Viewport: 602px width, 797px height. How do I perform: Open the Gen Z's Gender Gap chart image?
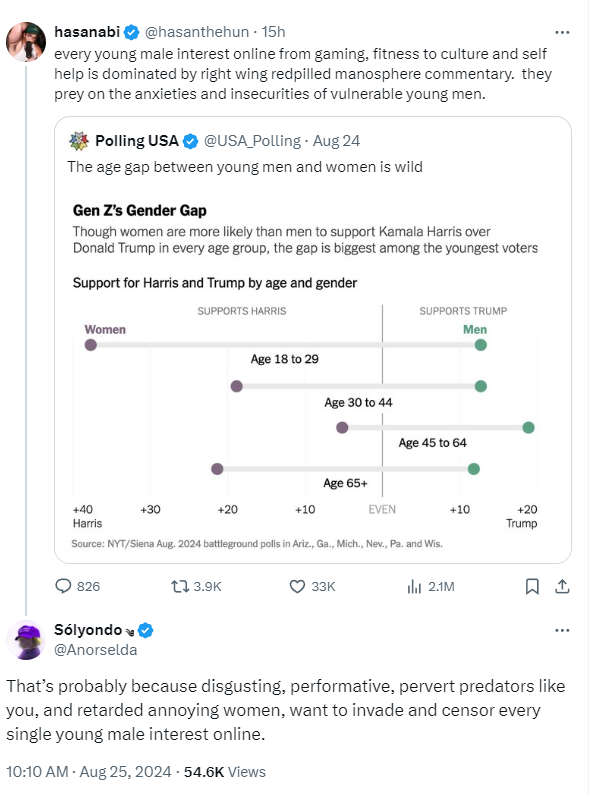pyautogui.click(x=305, y=376)
